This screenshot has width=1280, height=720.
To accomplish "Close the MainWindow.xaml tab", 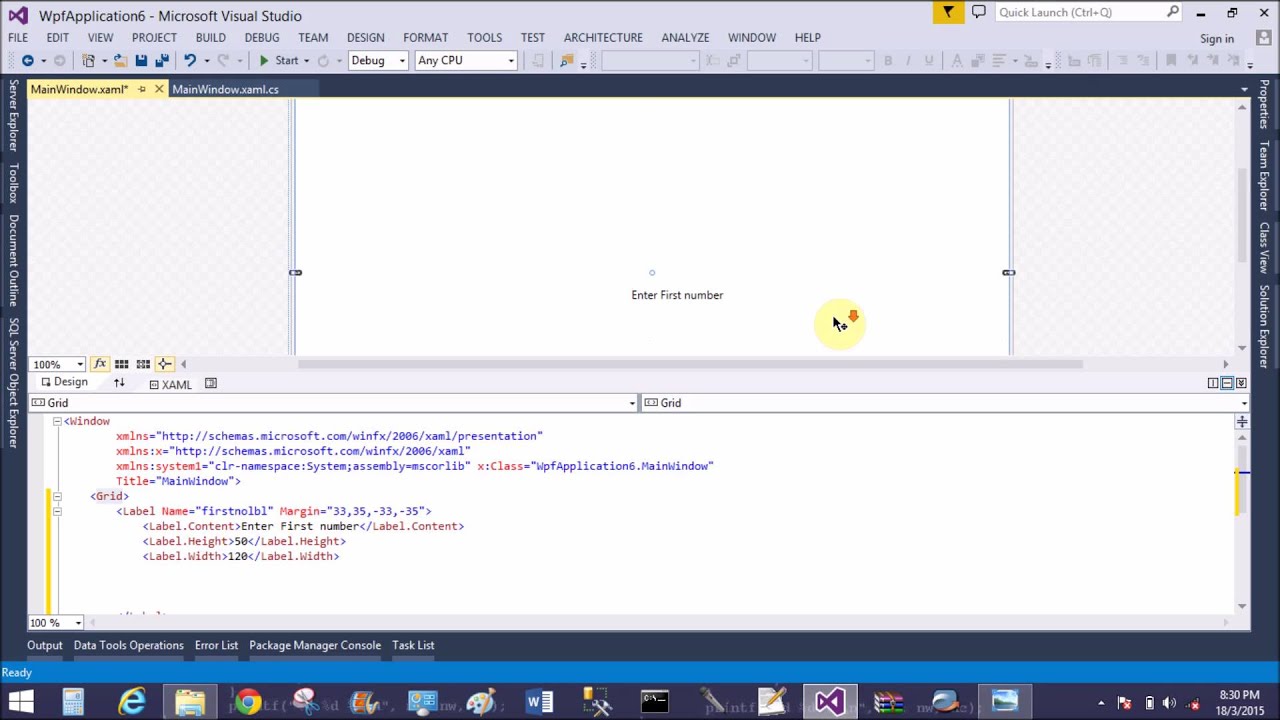I will [x=159, y=89].
